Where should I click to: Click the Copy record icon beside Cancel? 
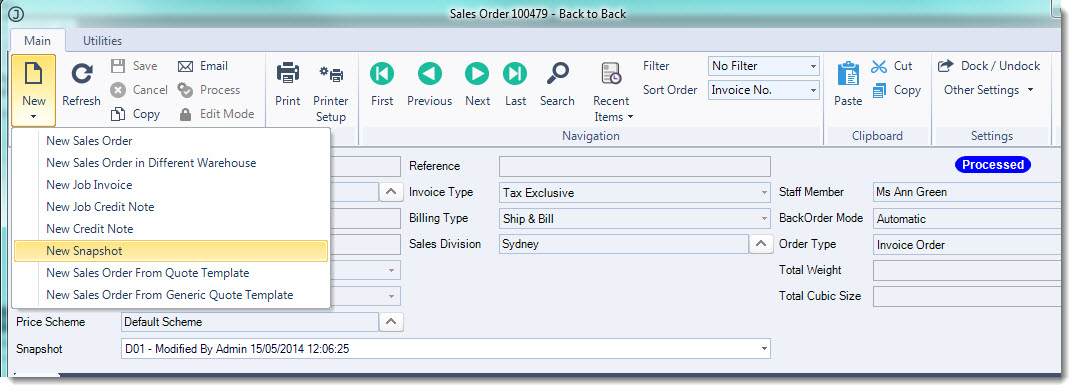point(118,114)
